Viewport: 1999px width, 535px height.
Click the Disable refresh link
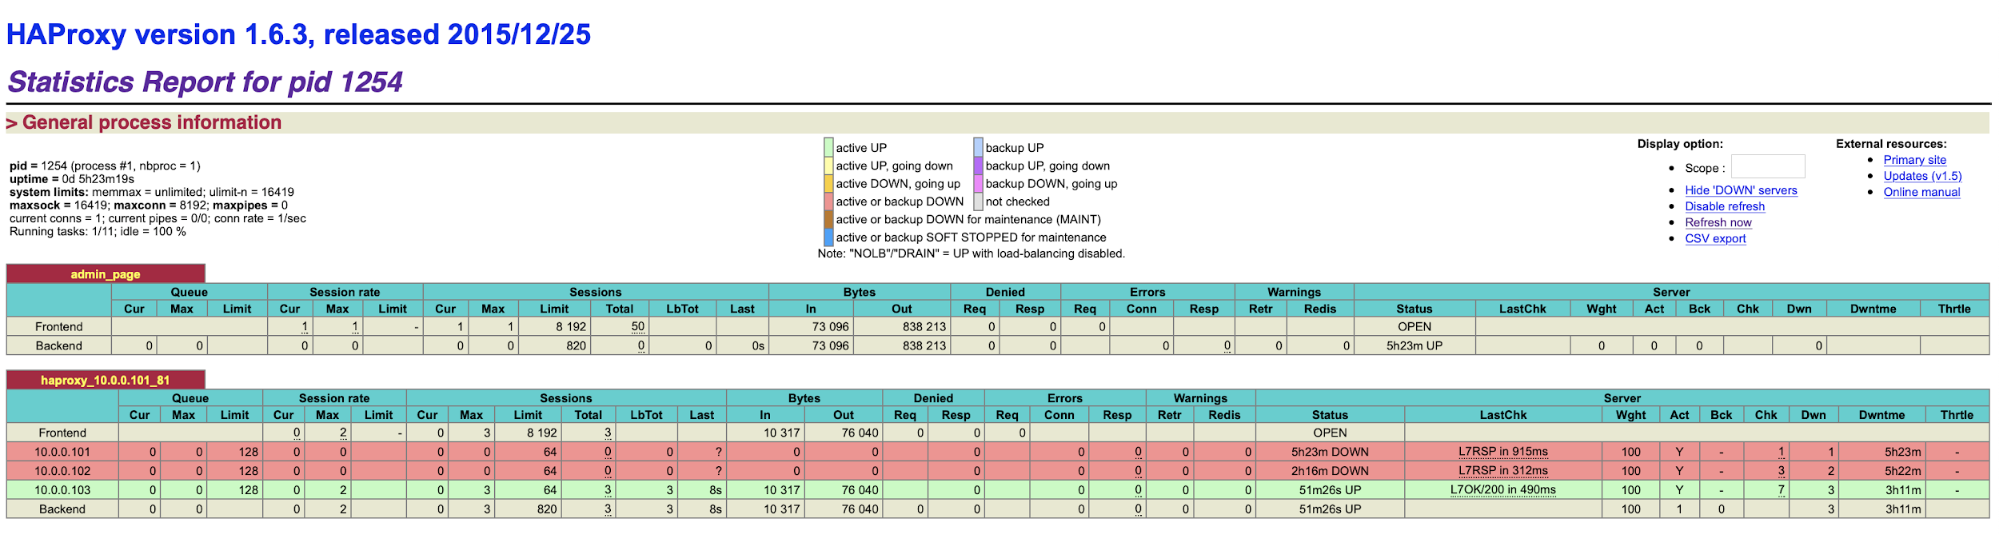1724,206
